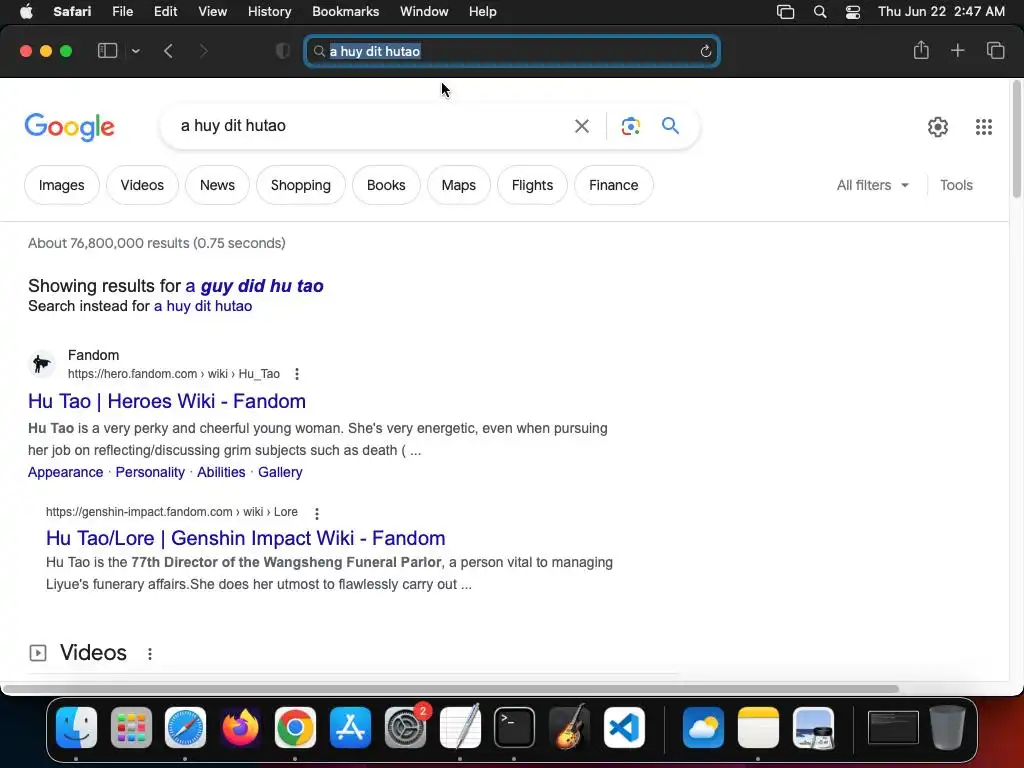Launch Google Chrome from the Dock
The image size is (1024, 768).
[x=295, y=728]
